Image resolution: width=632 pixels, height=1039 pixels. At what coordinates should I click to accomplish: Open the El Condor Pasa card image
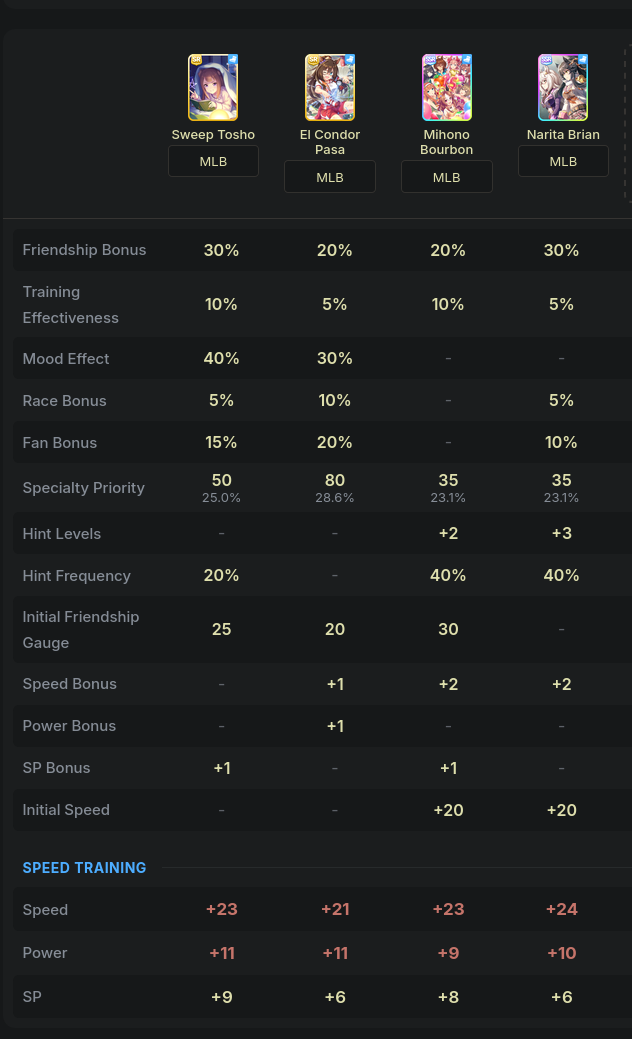tap(330, 87)
